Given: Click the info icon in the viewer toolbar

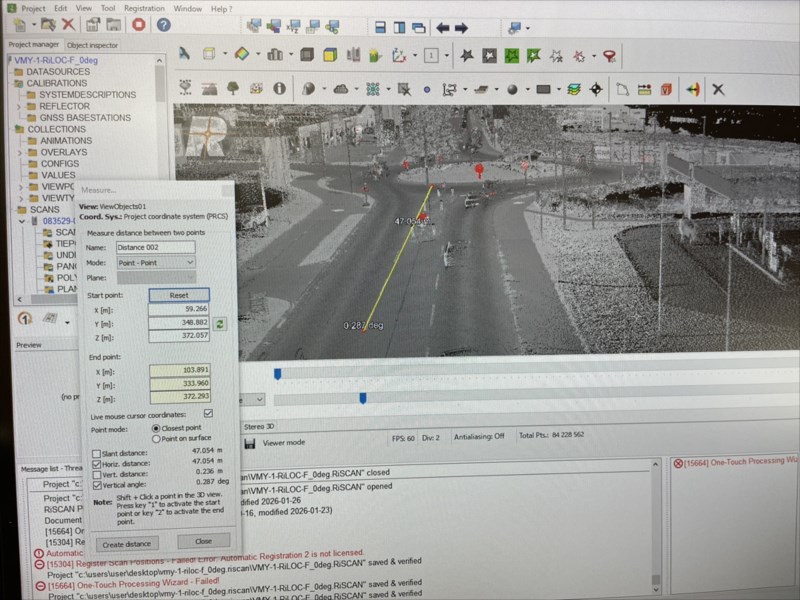Looking at the screenshot, I should coord(279,88).
